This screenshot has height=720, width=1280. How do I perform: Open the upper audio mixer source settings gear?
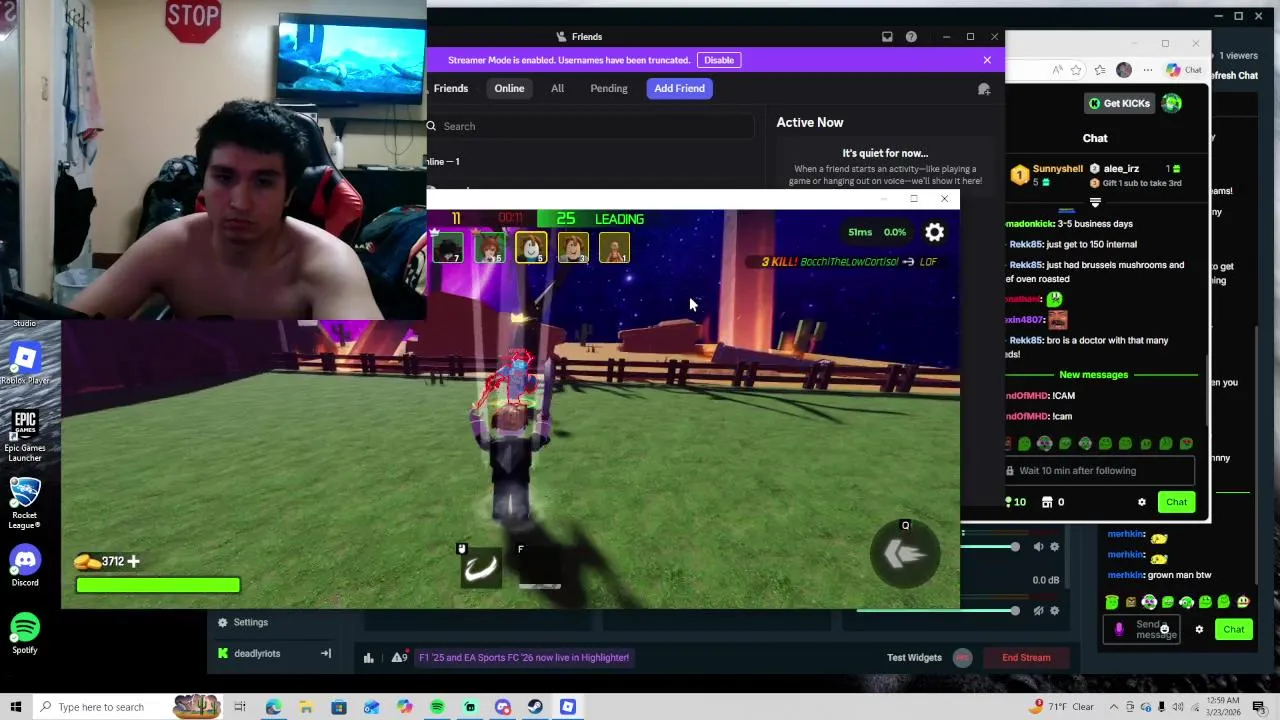point(1054,547)
